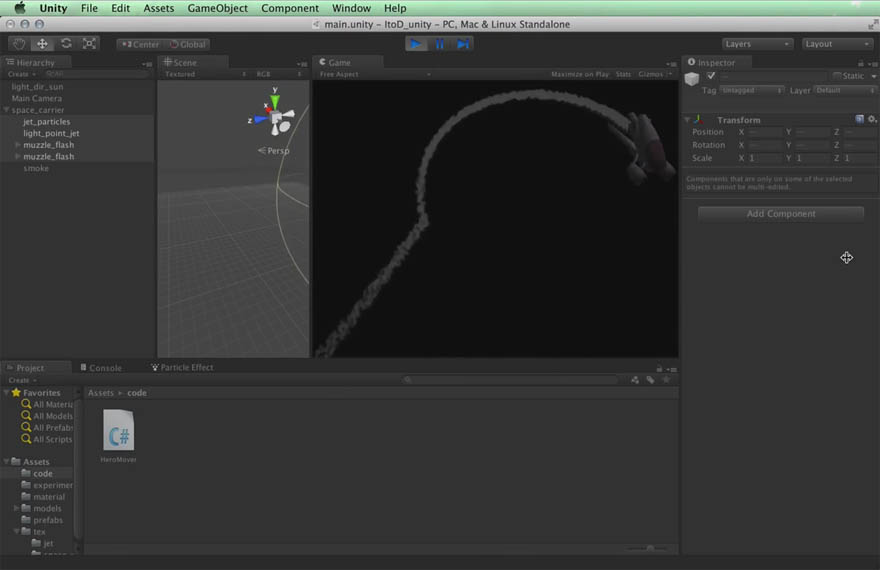Open the Edit menu
This screenshot has width=880, height=570.
click(x=120, y=8)
